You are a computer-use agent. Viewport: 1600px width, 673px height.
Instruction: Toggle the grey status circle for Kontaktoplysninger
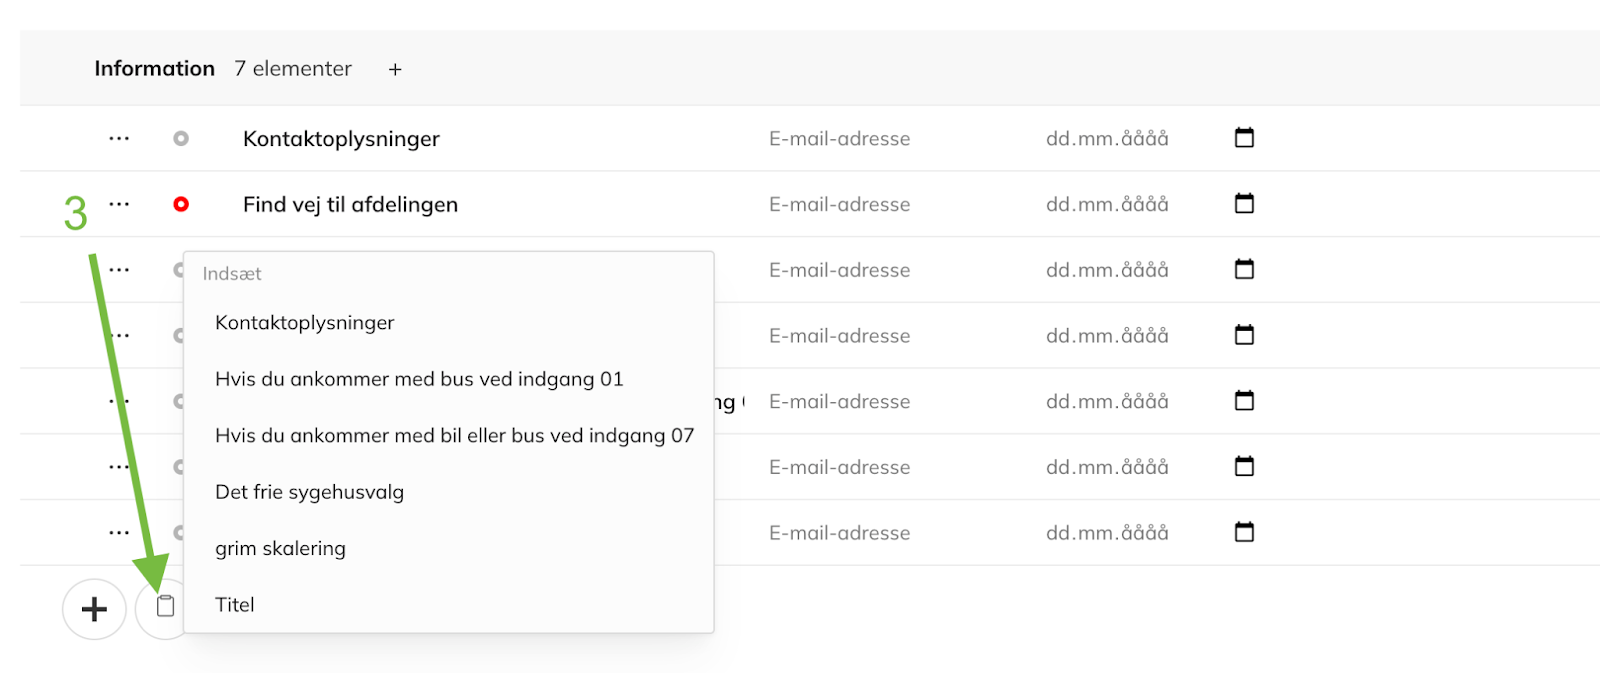181,138
